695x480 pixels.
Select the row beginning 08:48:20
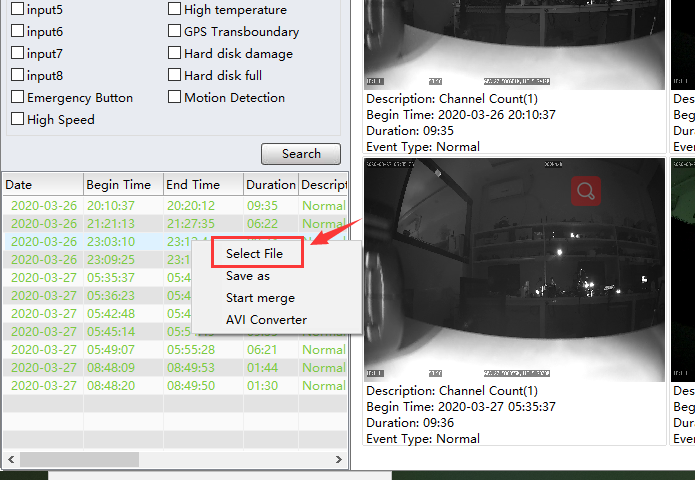(175, 386)
